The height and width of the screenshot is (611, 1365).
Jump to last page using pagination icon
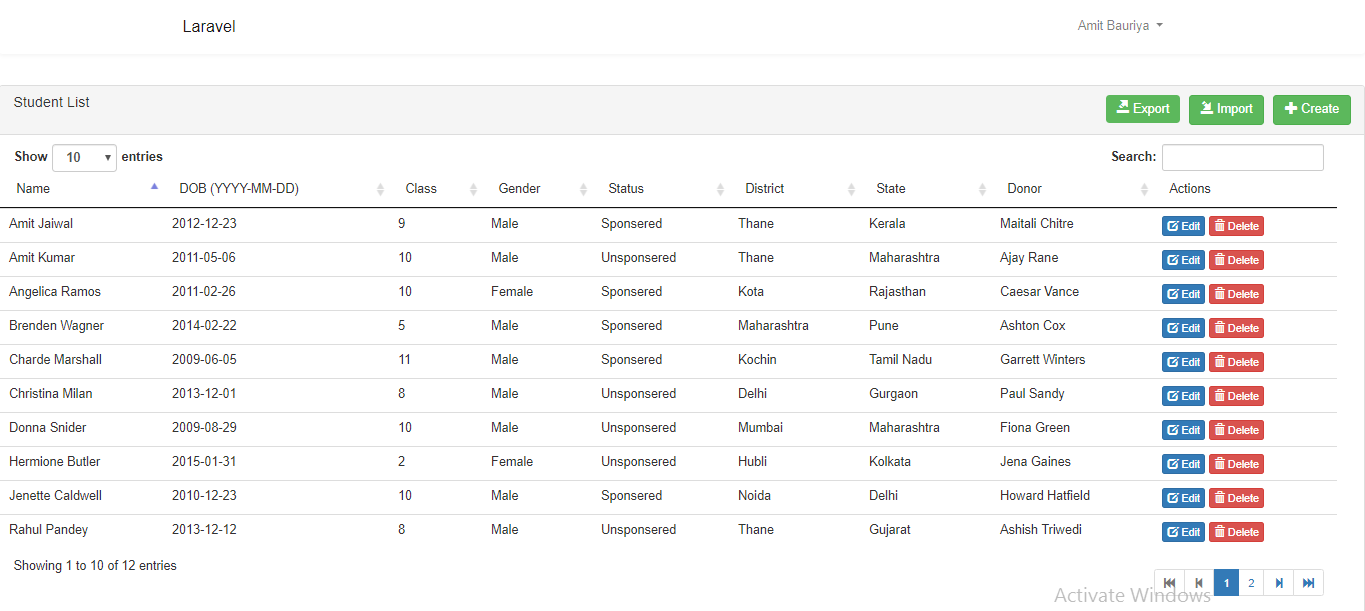(x=1308, y=583)
